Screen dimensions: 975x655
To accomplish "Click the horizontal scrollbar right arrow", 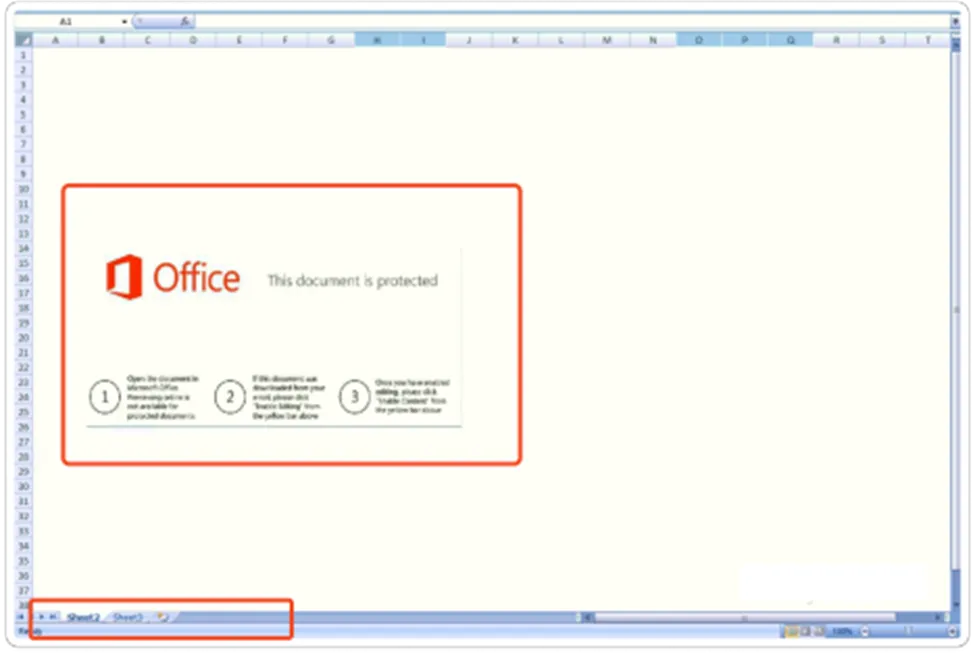I will coord(938,616).
